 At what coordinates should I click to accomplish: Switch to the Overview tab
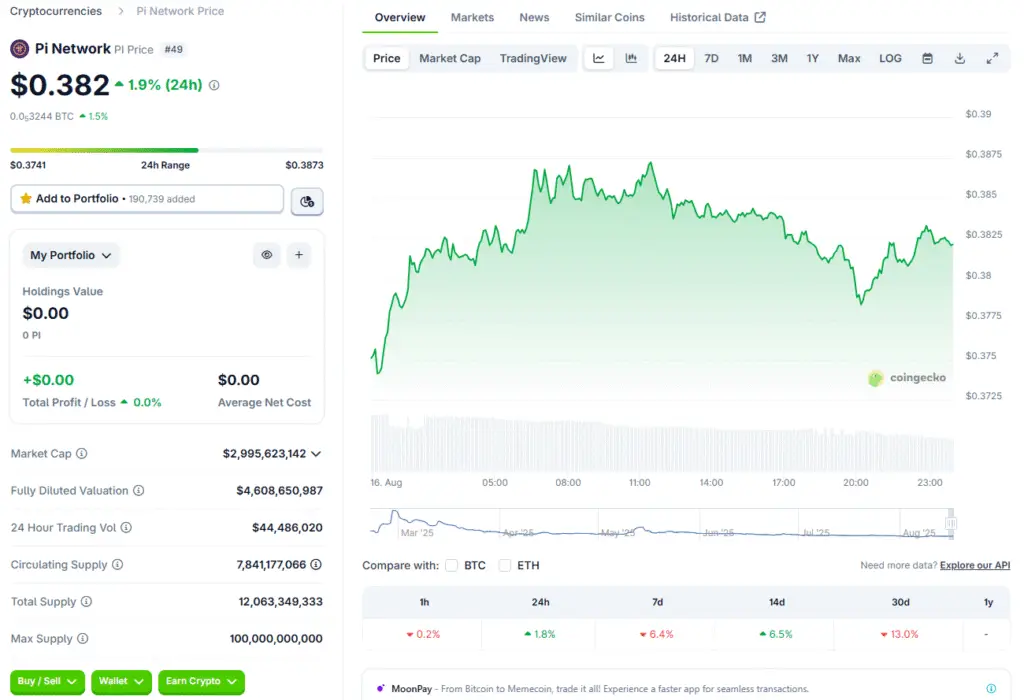[x=400, y=18]
